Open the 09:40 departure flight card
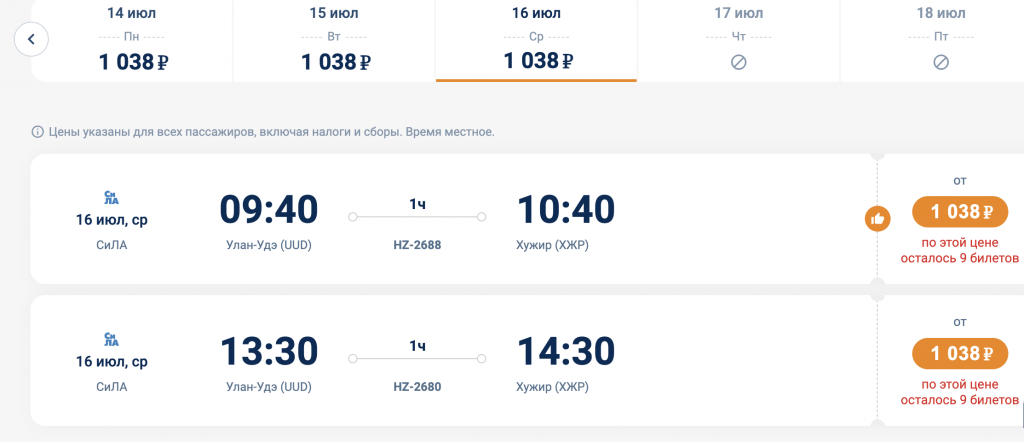Viewport: 1024px width, 442px height. 453,219
